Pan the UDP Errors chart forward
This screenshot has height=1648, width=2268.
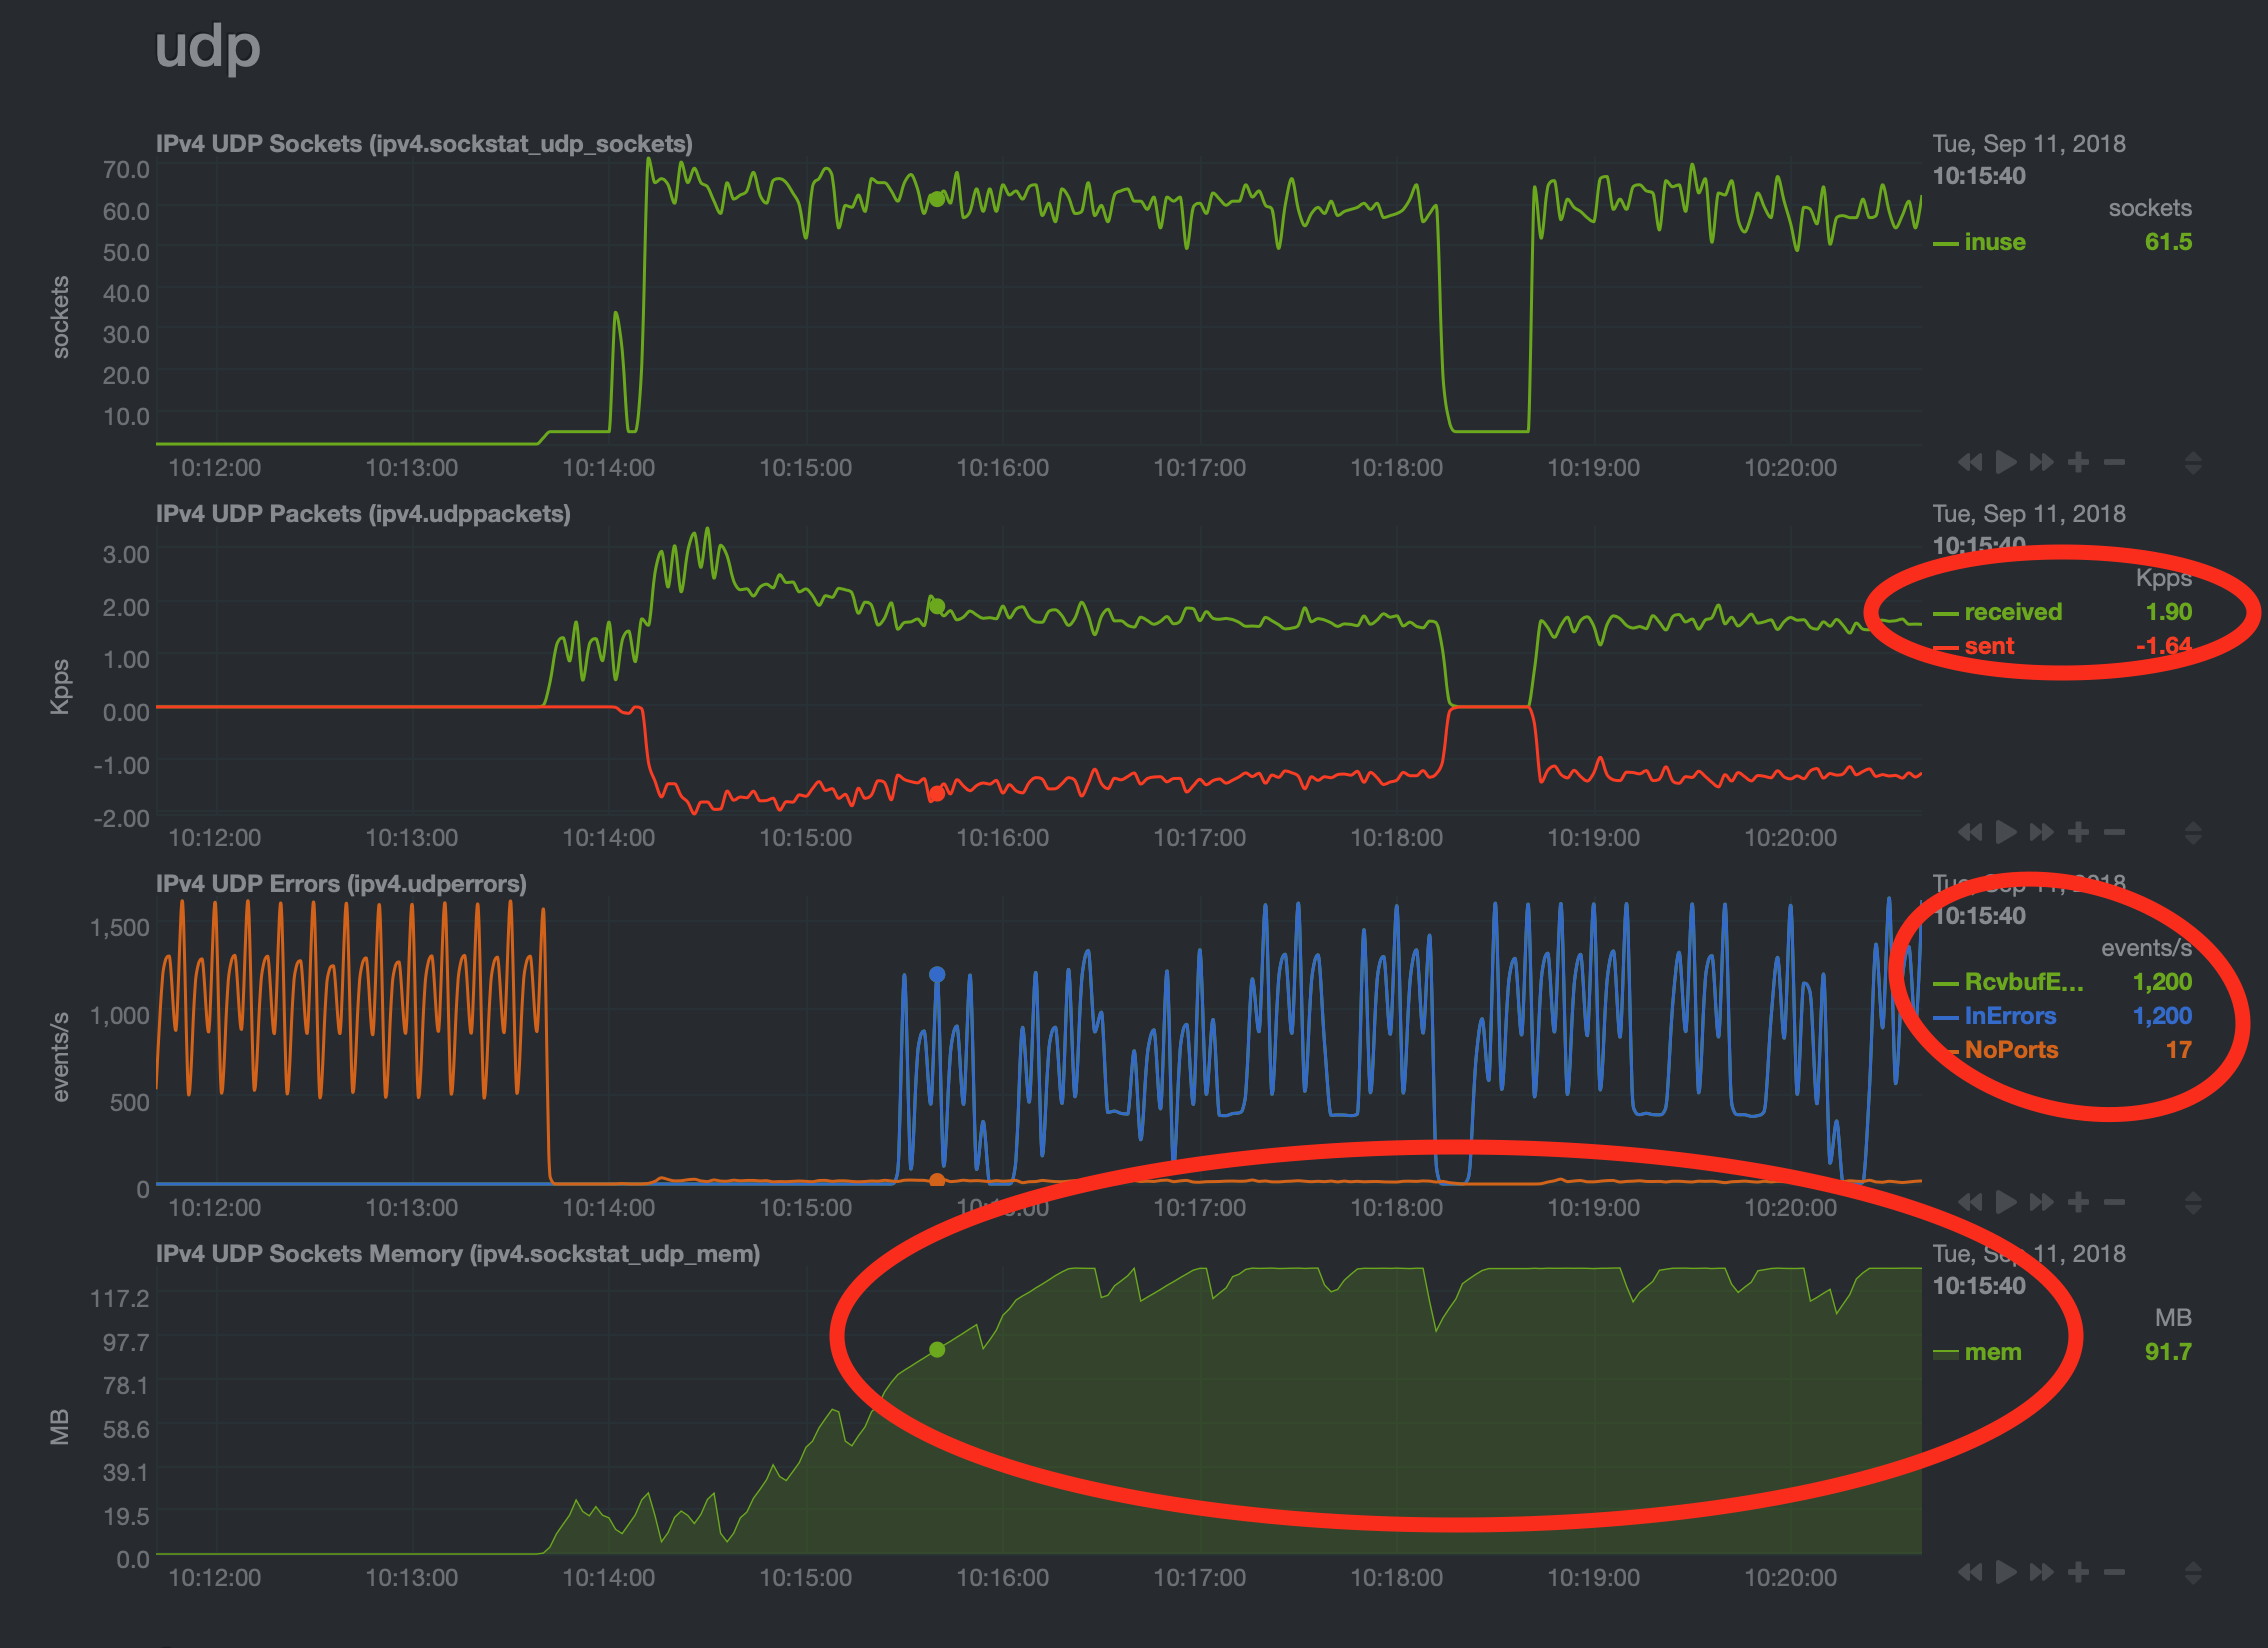tap(2041, 1202)
